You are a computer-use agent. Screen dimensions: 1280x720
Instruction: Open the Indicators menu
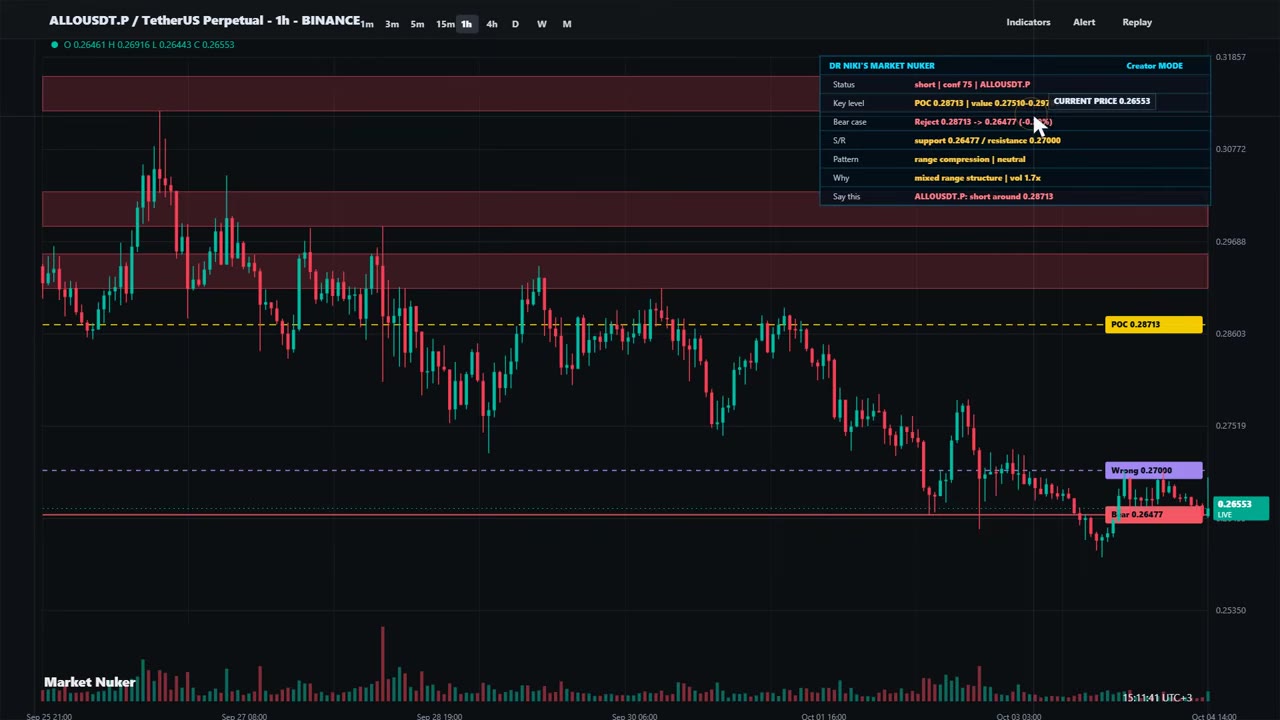(1028, 22)
